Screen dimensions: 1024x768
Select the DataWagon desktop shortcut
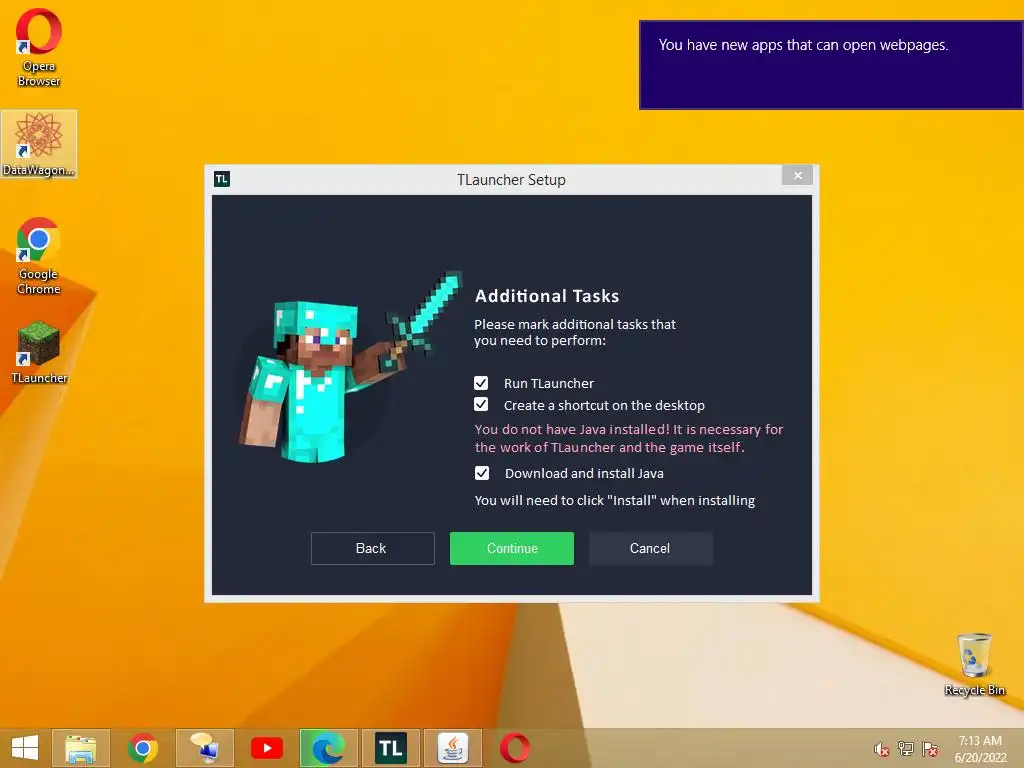(x=39, y=144)
